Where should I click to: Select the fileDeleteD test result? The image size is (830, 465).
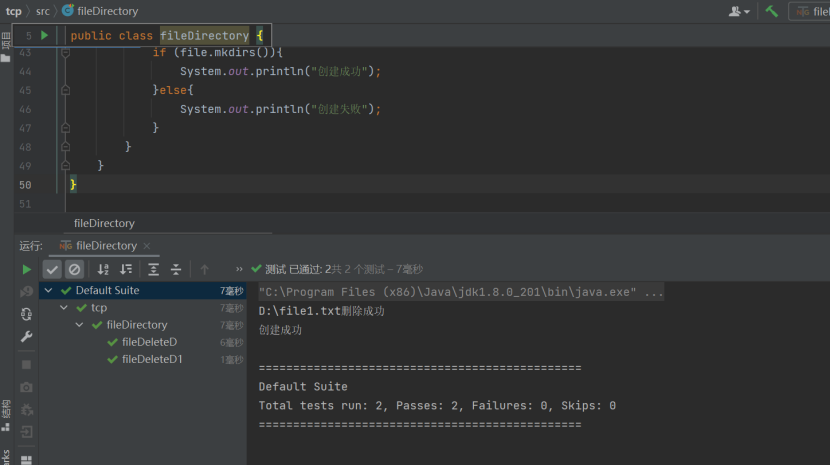point(149,342)
